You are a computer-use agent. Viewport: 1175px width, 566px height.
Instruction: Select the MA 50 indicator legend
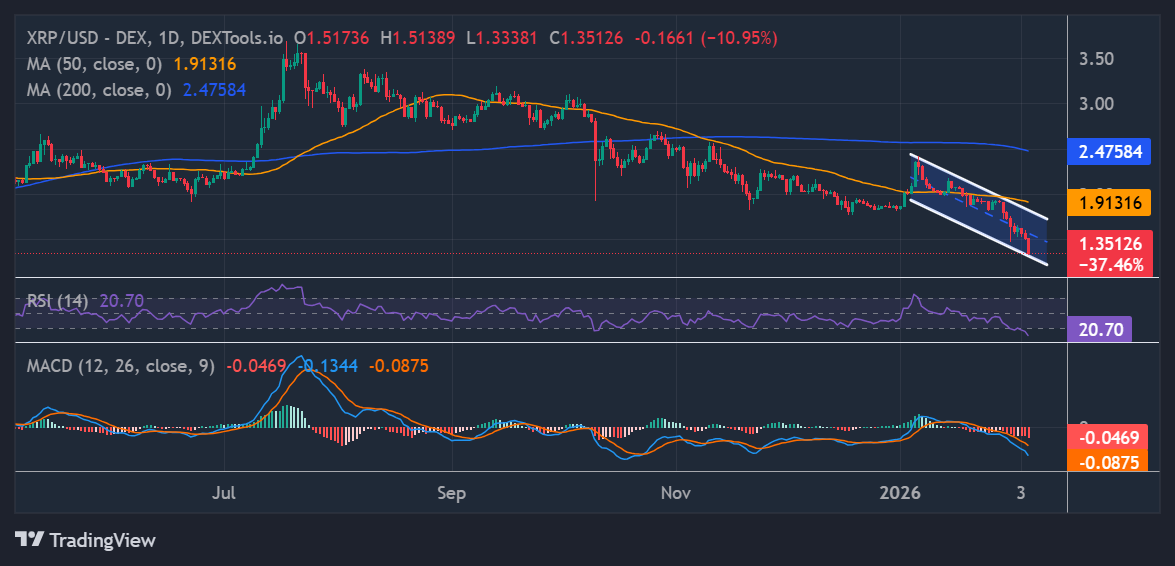click(95, 63)
